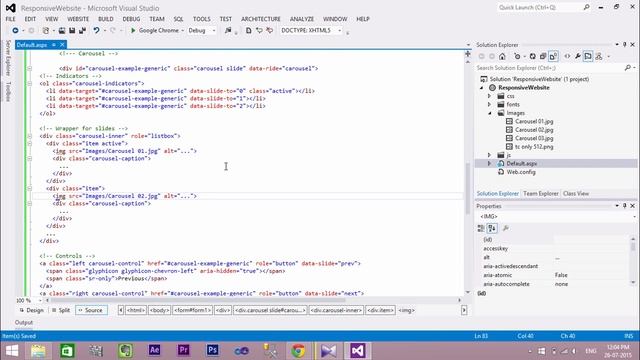Image resolution: width=640 pixels, height=360 pixels.
Task: Click the Navigate Backward toolbar icon
Action: pyautogui.click(x=15, y=31)
